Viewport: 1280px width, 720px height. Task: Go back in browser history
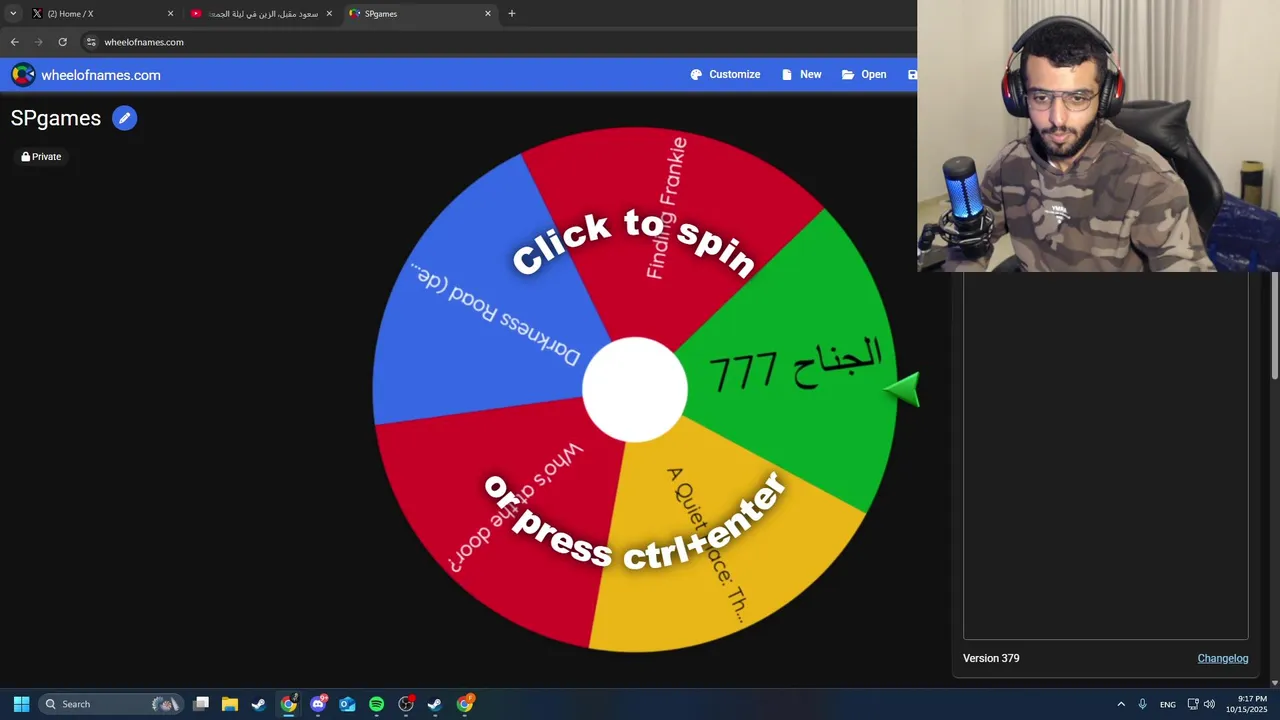15,42
